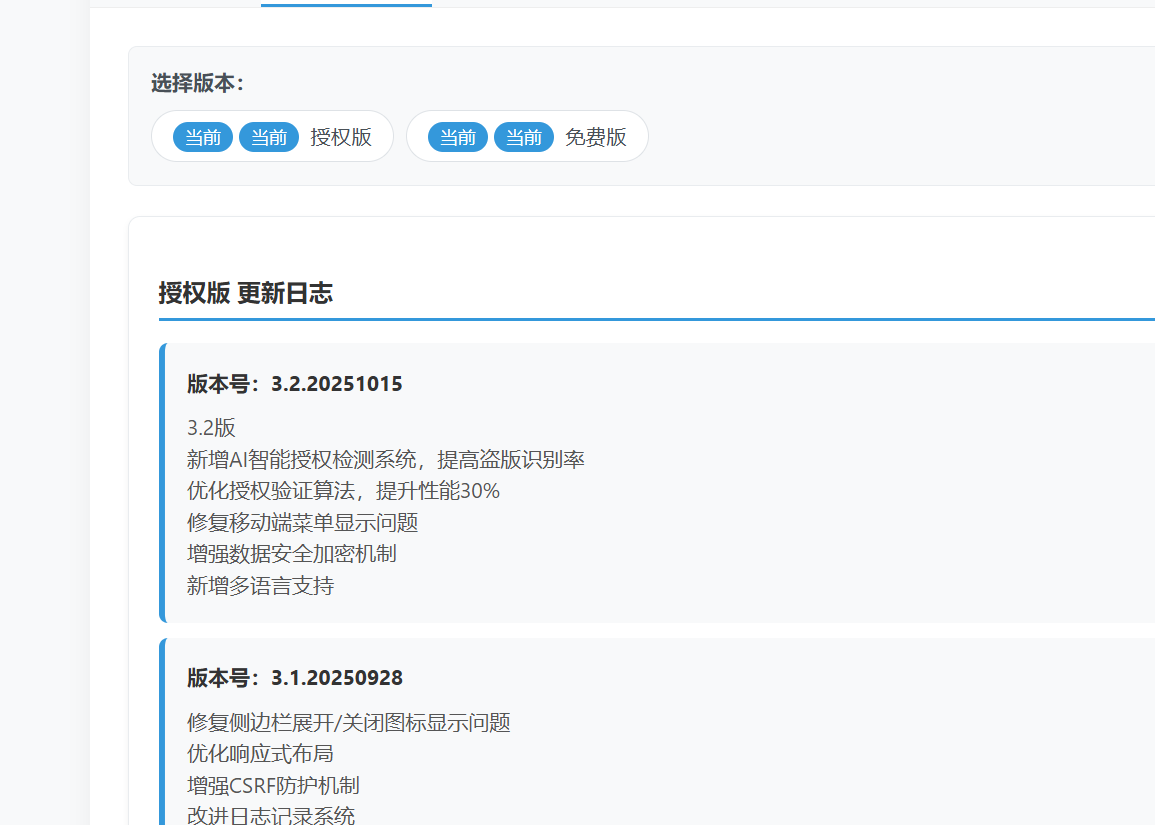
Task: Click 增强数据安全加密机制 line
Action: coord(292,554)
